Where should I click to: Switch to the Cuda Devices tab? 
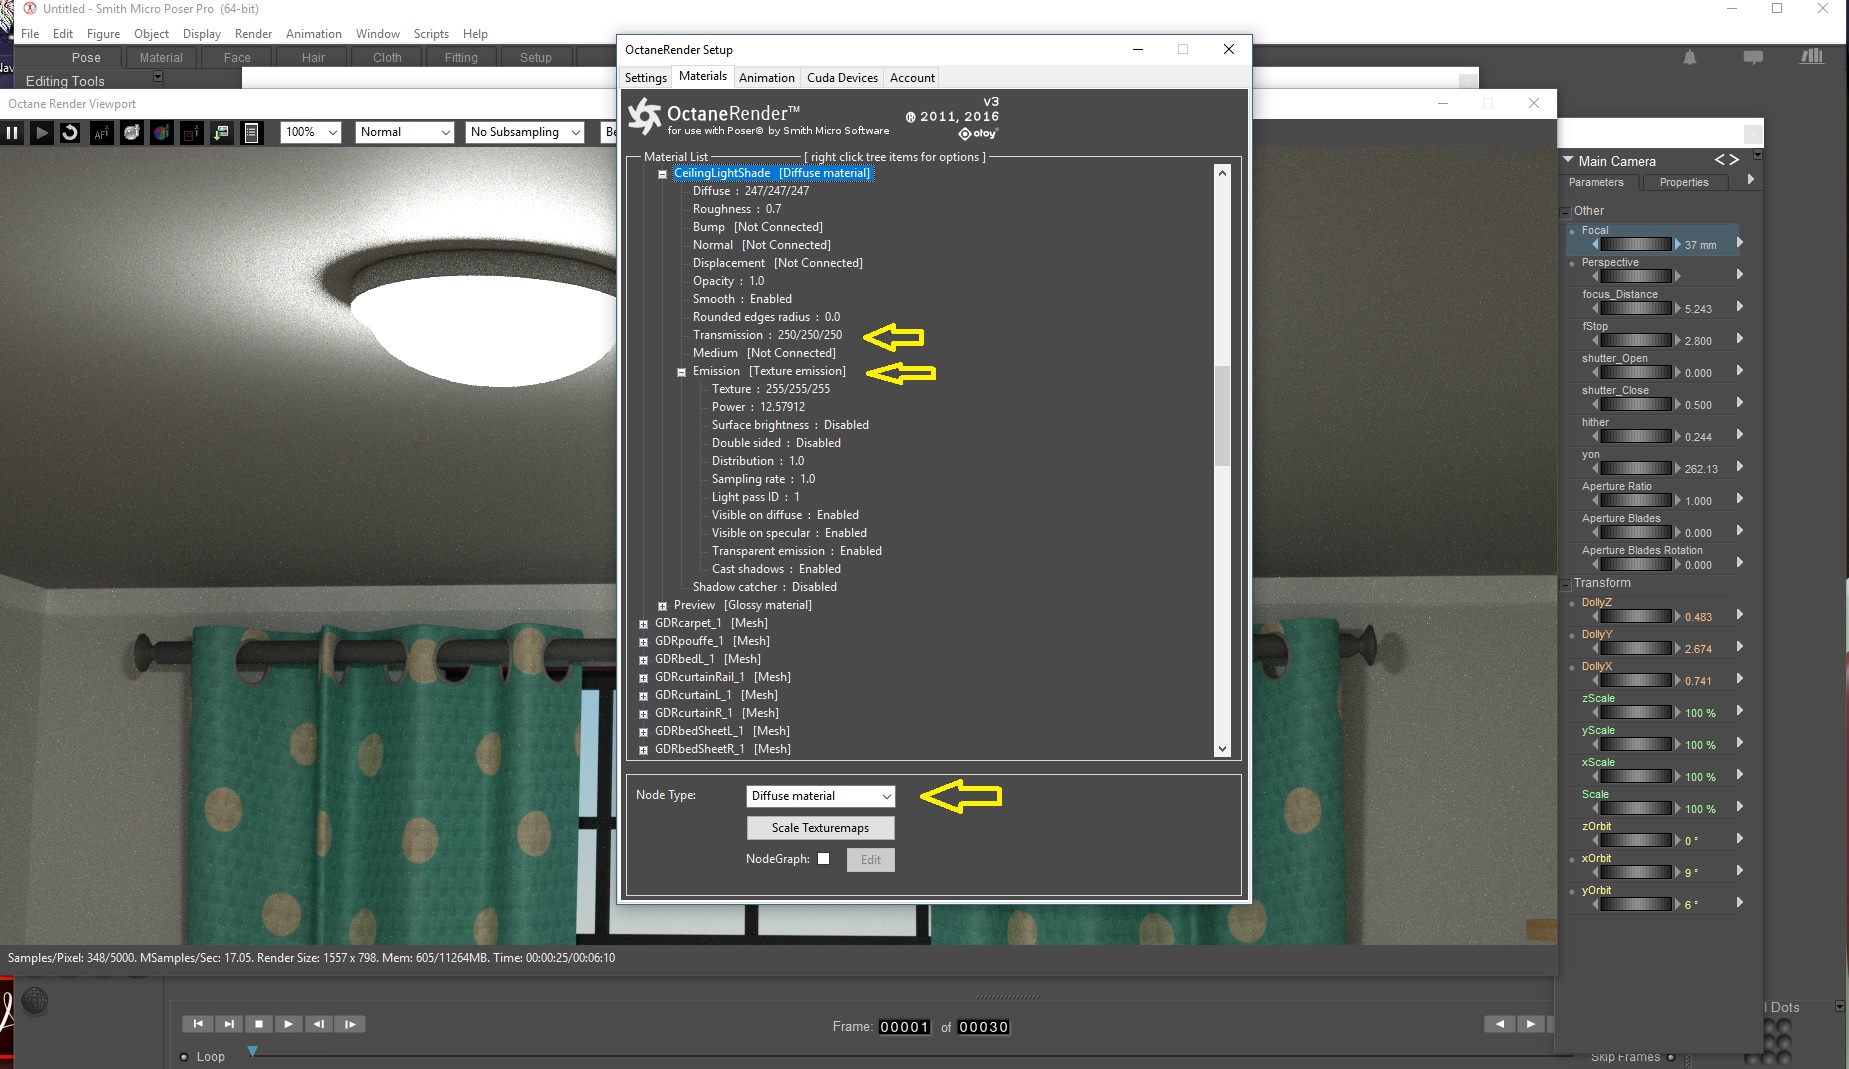tap(842, 78)
